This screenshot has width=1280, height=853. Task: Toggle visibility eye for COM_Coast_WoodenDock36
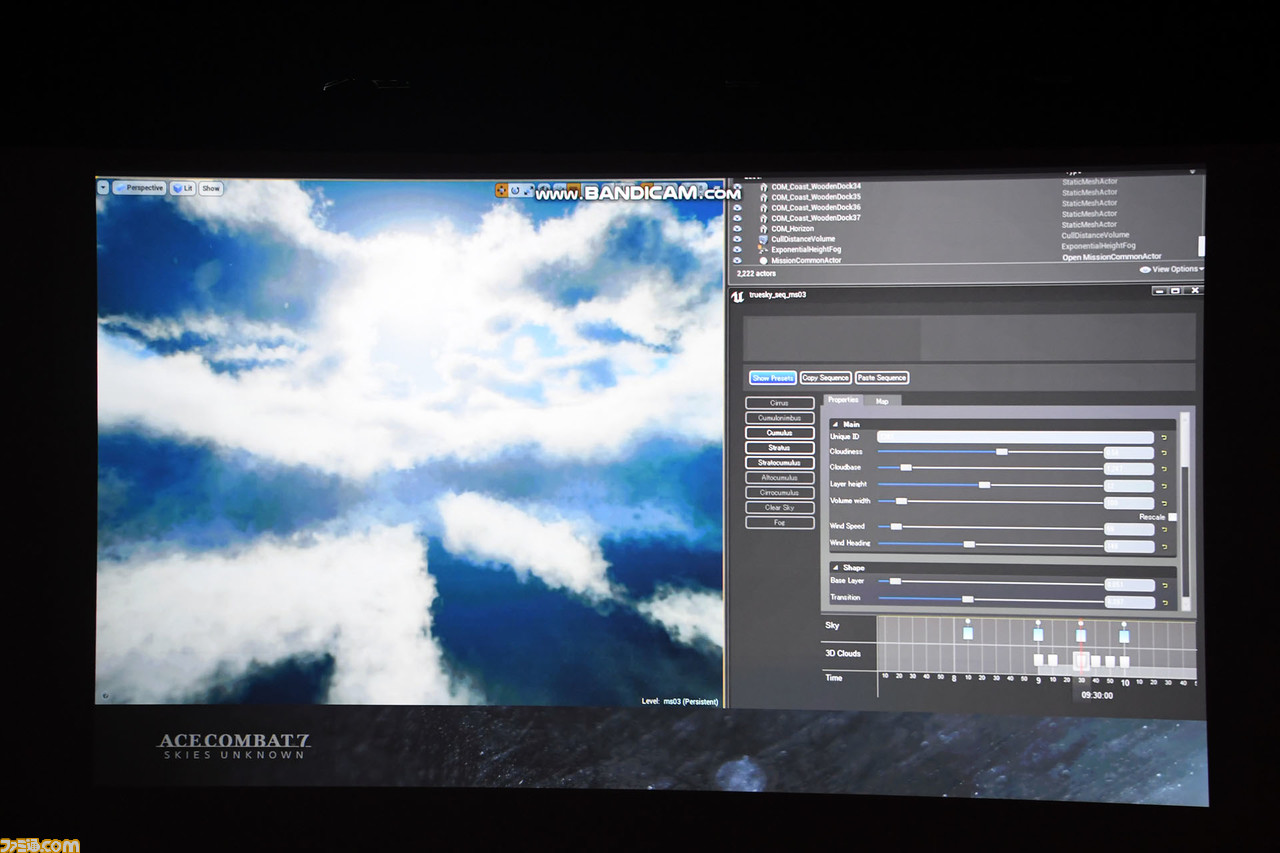click(x=738, y=208)
